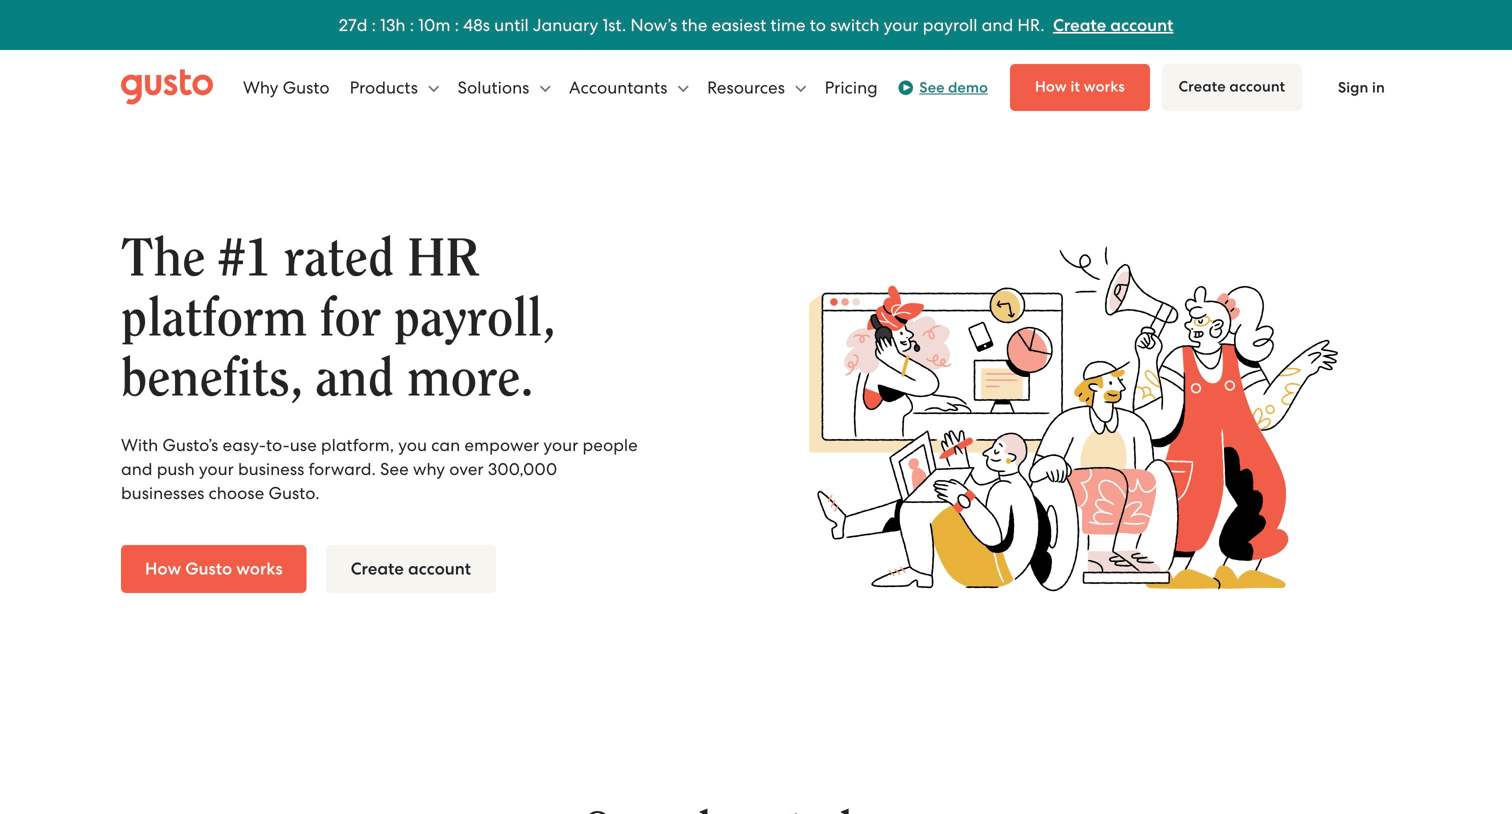Click the See demo link

click(x=953, y=88)
